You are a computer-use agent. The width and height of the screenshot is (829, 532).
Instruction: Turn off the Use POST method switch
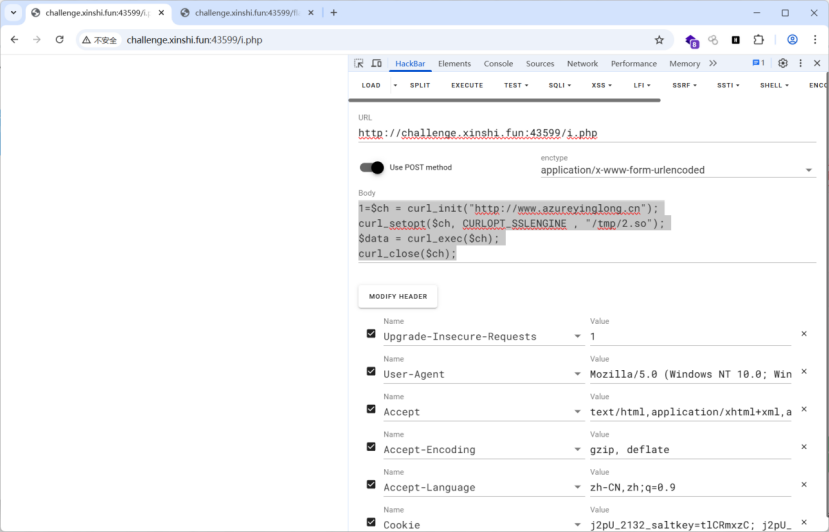372,168
